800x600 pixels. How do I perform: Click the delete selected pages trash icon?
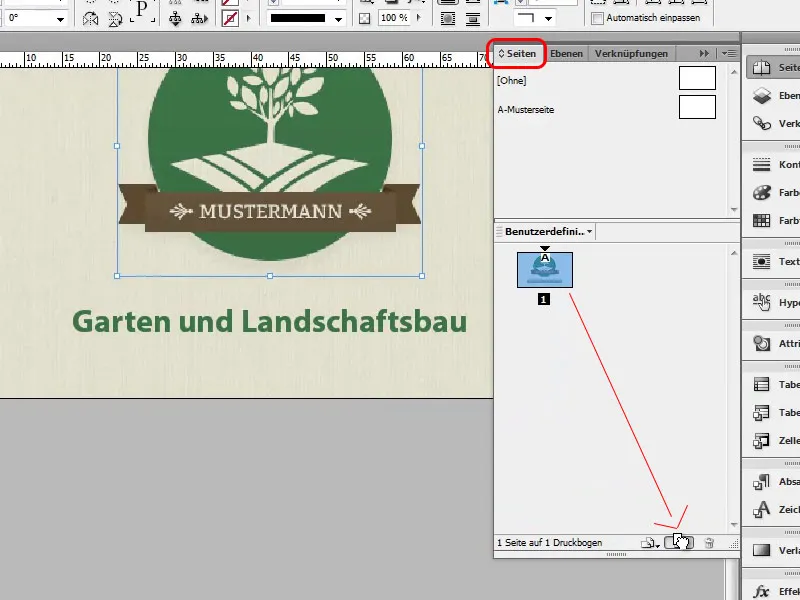[x=709, y=543]
